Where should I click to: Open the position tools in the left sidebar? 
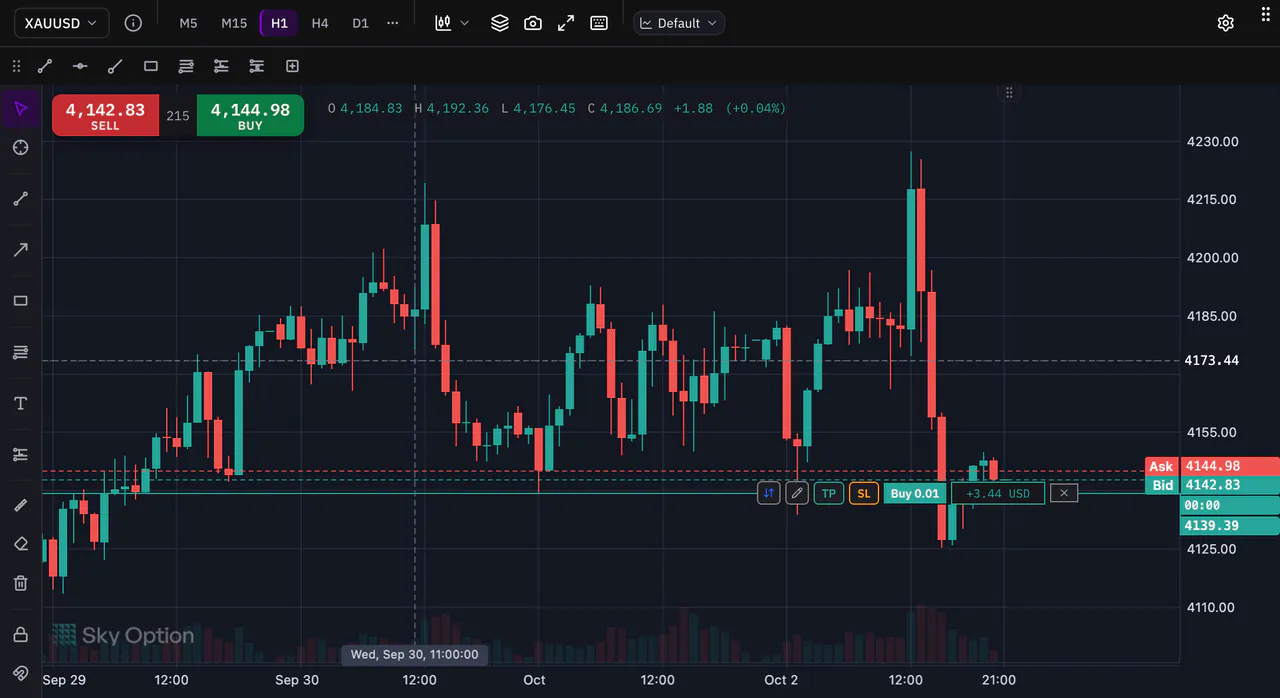click(x=21, y=454)
